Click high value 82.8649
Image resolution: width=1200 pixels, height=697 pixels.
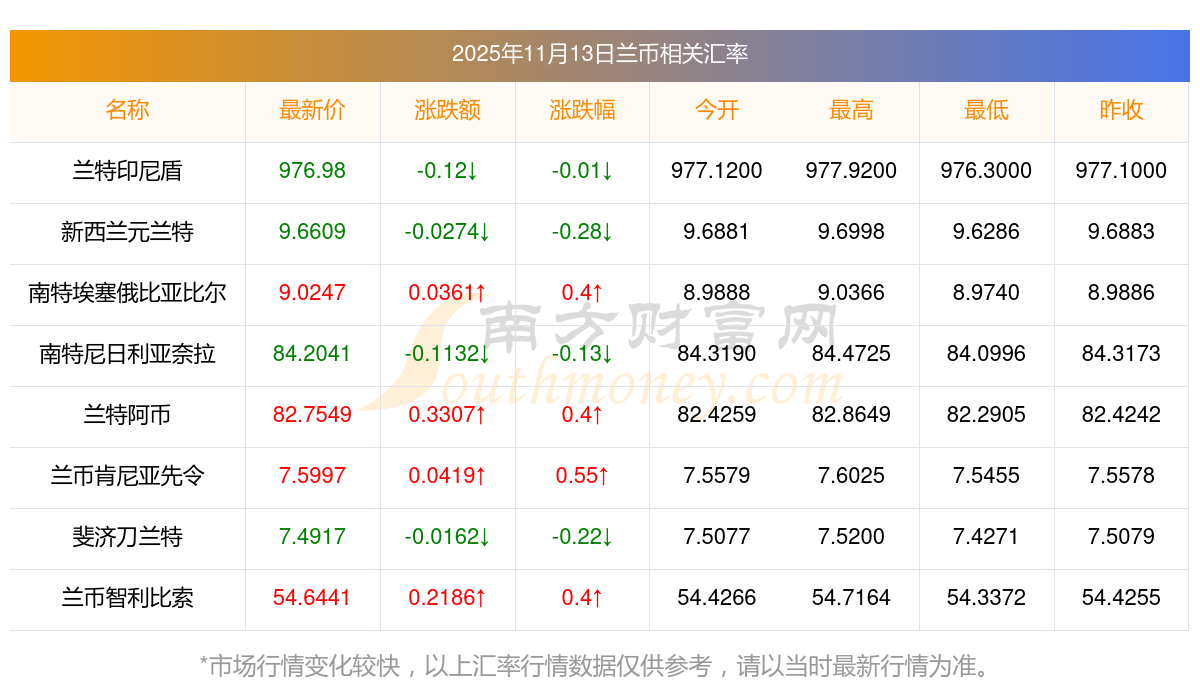[x=851, y=415]
